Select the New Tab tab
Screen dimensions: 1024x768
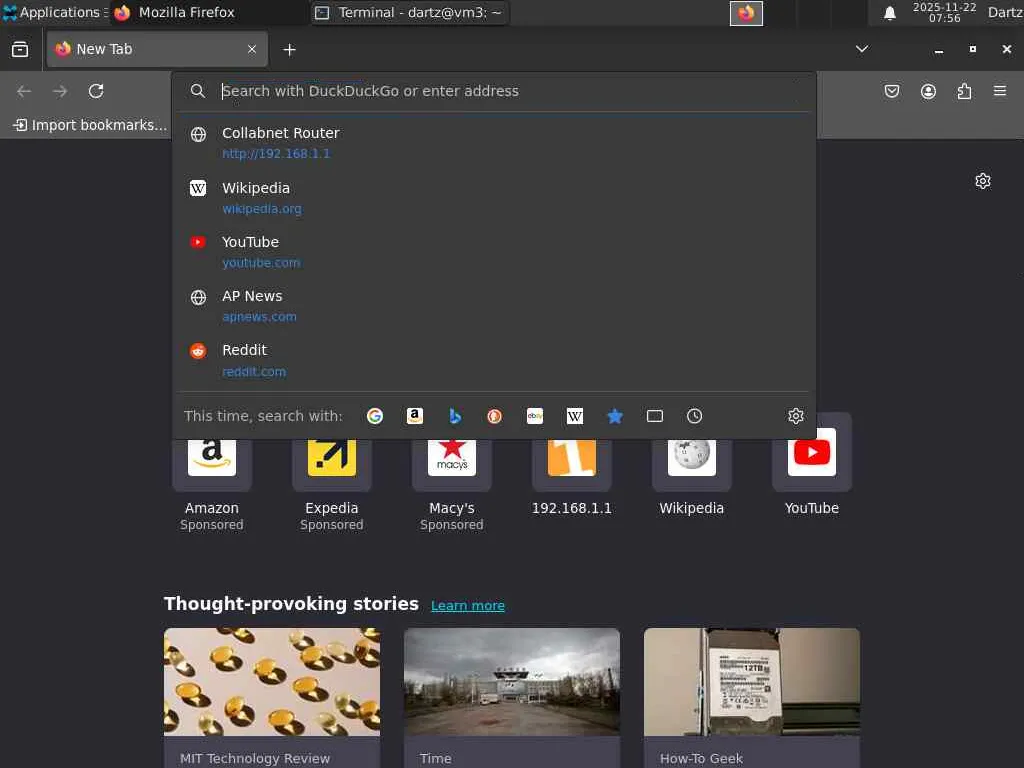click(x=157, y=49)
